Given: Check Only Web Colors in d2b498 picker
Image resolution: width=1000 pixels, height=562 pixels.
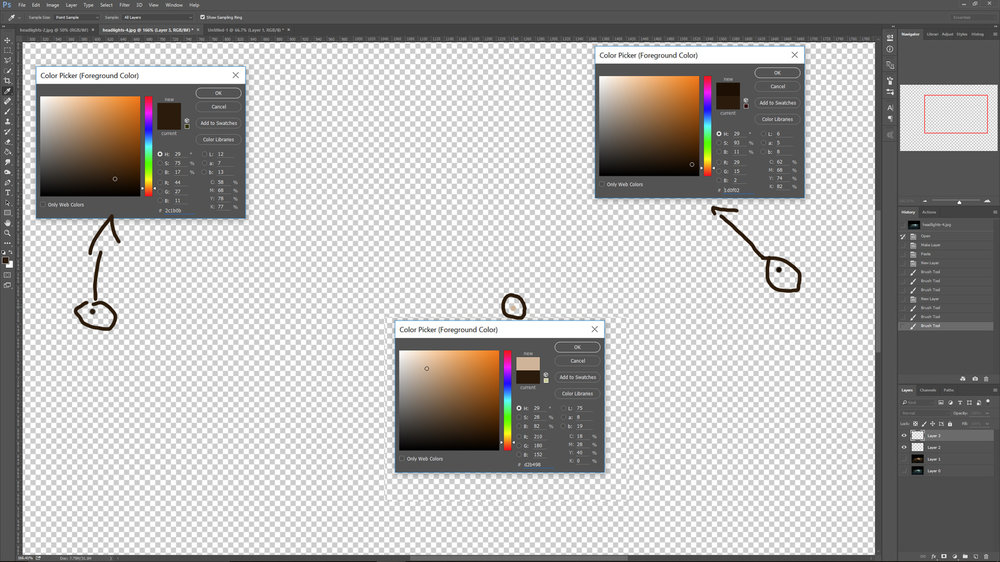Looking at the screenshot, I should pyautogui.click(x=402, y=459).
